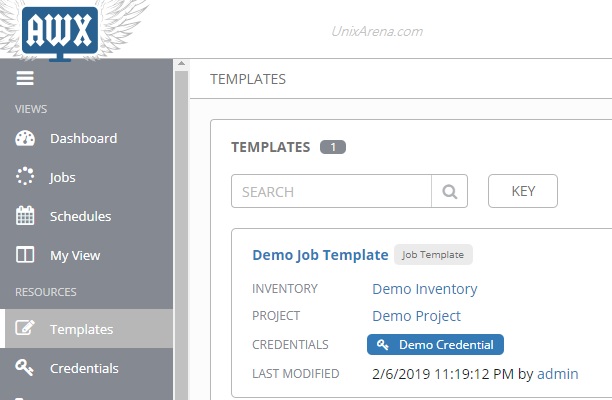Open the Demo Project link
The height and width of the screenshot is (400, 612).
(416, 316)
